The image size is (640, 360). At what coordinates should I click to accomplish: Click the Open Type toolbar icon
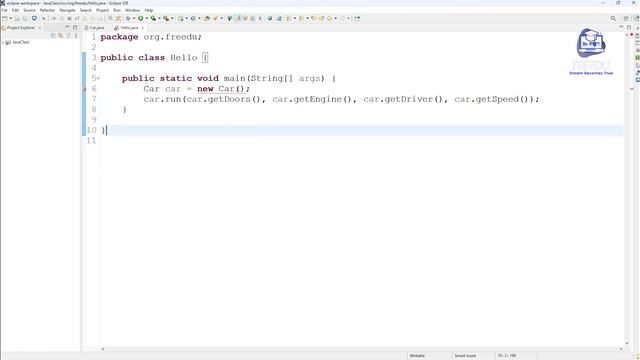click(x=207, y=18)
